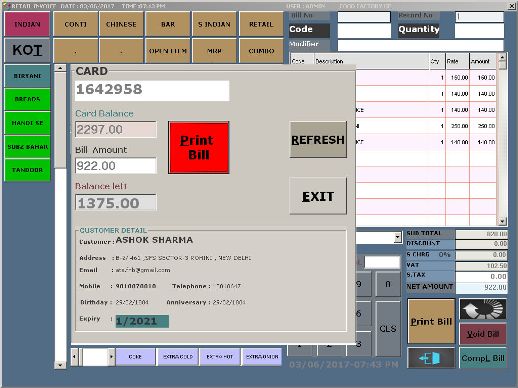Click the EXIT button in card dialog
Viewport: 518px width, 388px height.
[x=318, y=196]
